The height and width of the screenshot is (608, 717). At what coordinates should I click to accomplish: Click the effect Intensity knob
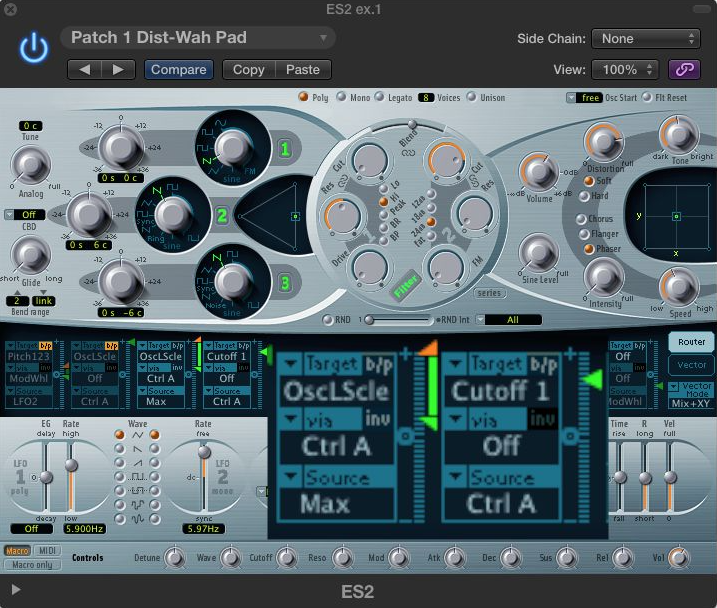pos(604,277)
